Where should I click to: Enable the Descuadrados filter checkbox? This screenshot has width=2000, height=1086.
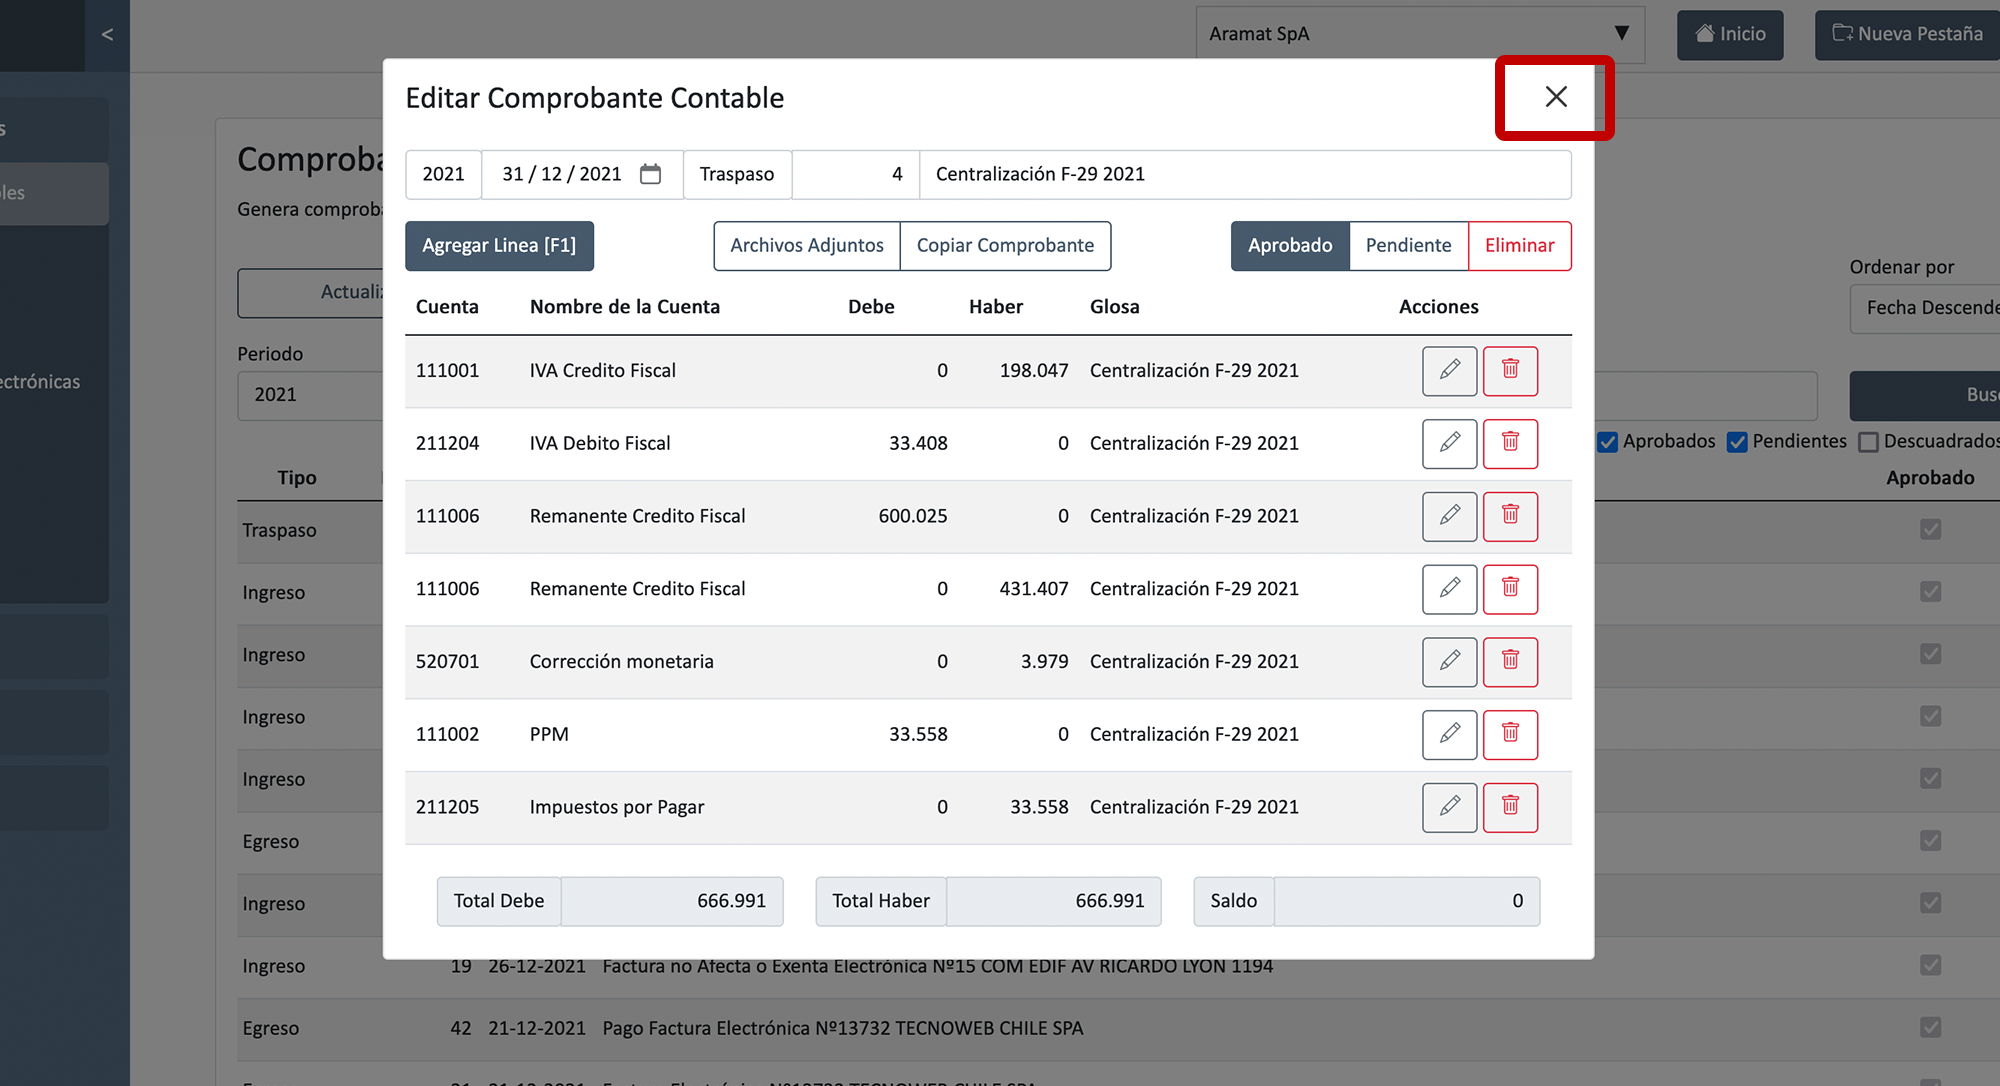(1868, 442)
